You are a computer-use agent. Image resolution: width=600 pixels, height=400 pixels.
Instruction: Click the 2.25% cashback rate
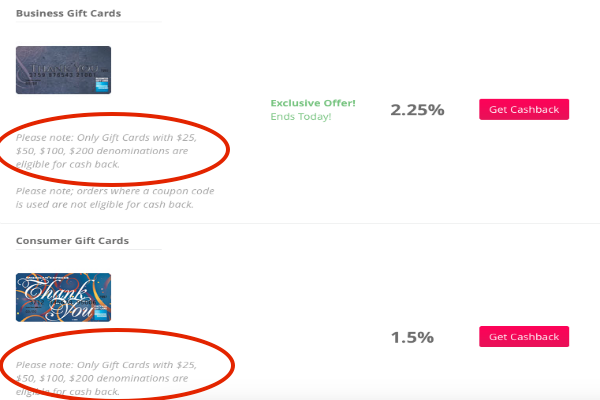pyautogui.click(x=417, y=110)
